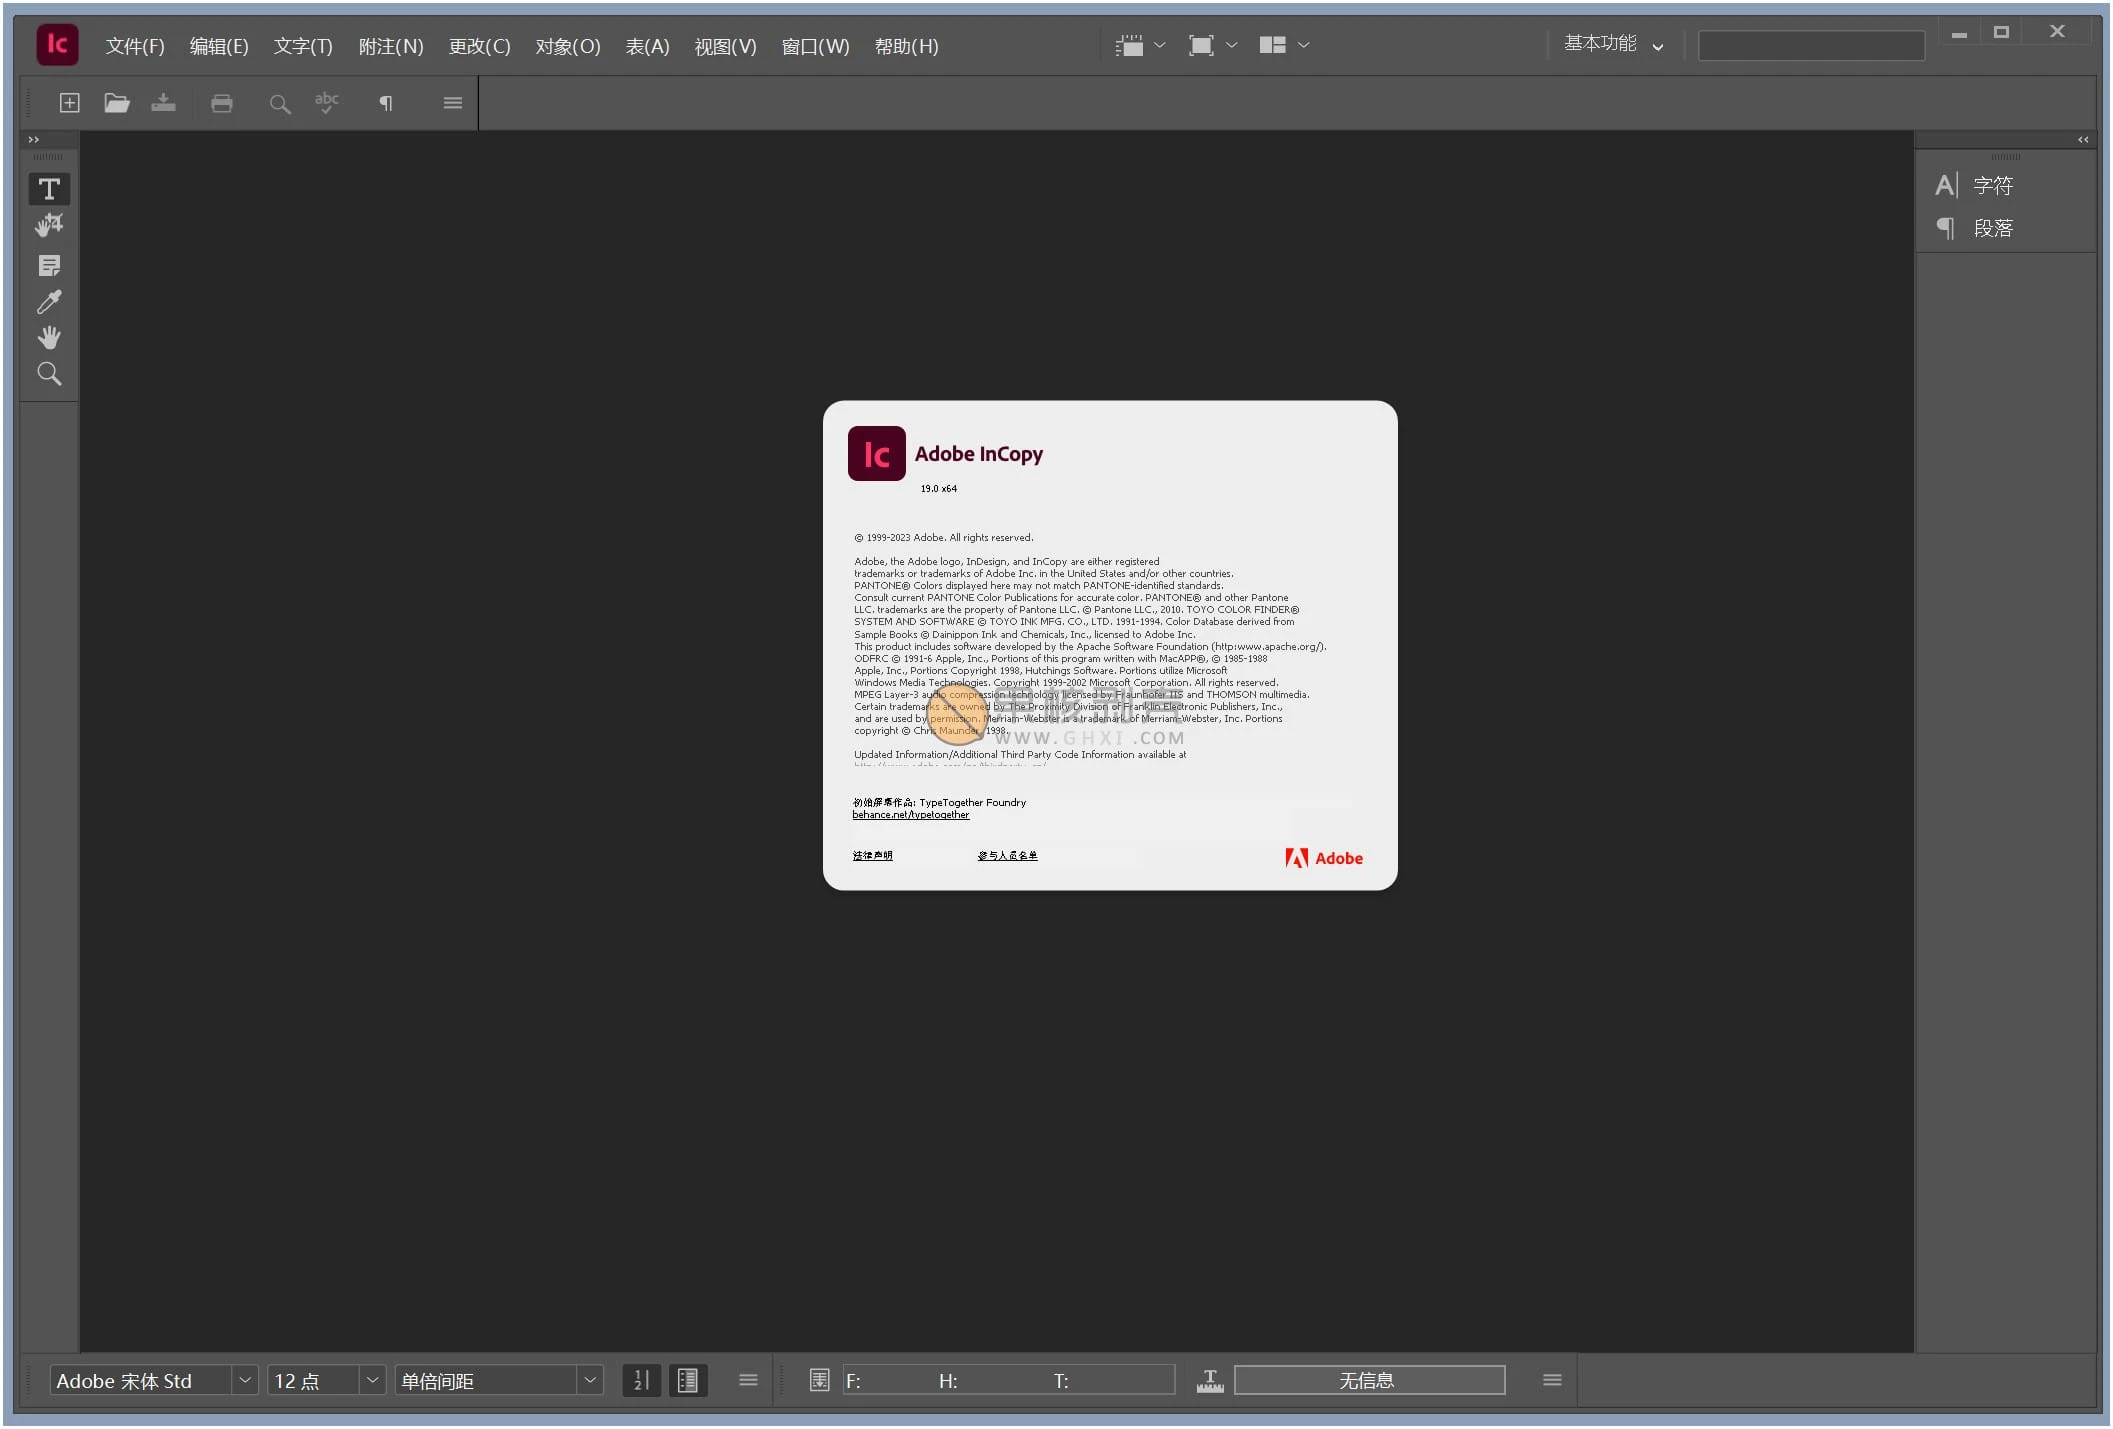Select the Zoom tool in the toolbar
Image resolution: width=2113 pixels, height=1429 pixels.
click(49, 373)
